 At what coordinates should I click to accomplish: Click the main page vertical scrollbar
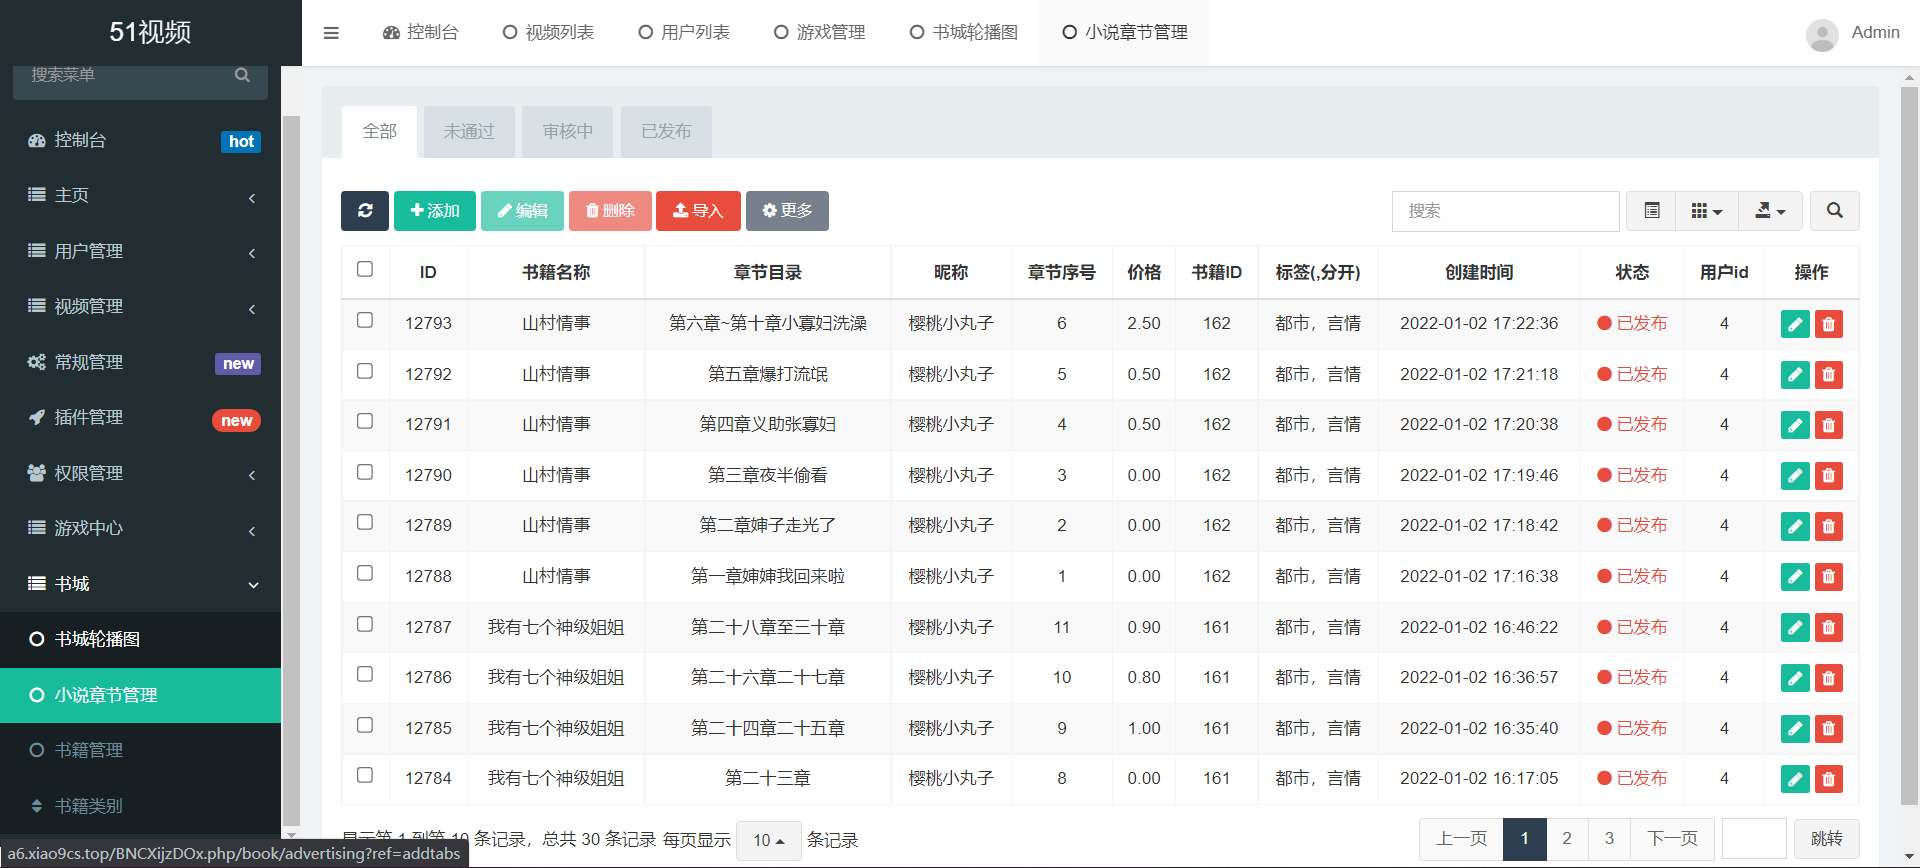pyautogui.click(x=1909, y=445)
